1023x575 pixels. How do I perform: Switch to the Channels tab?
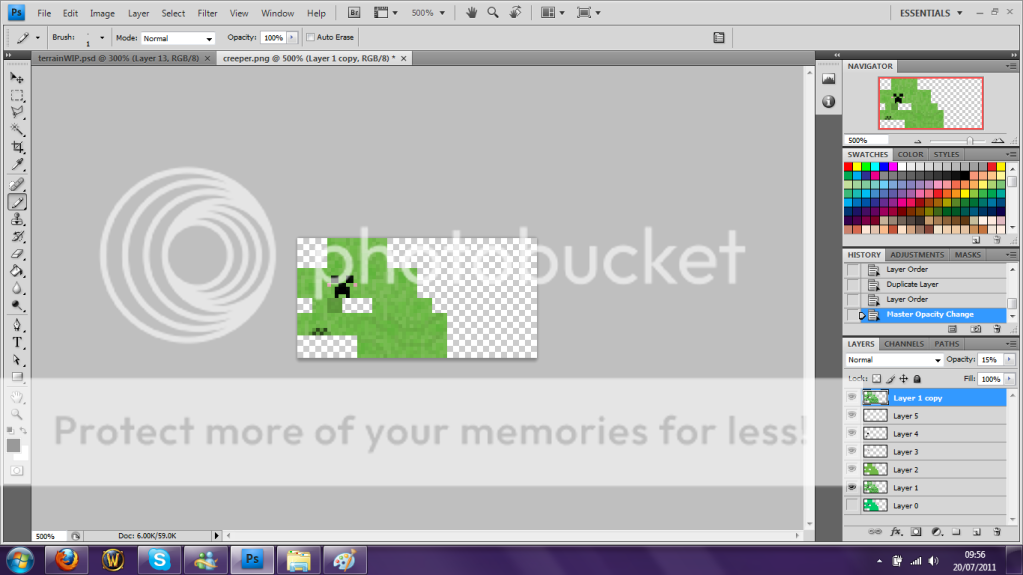pyautogui.click(x=904, y=344)
